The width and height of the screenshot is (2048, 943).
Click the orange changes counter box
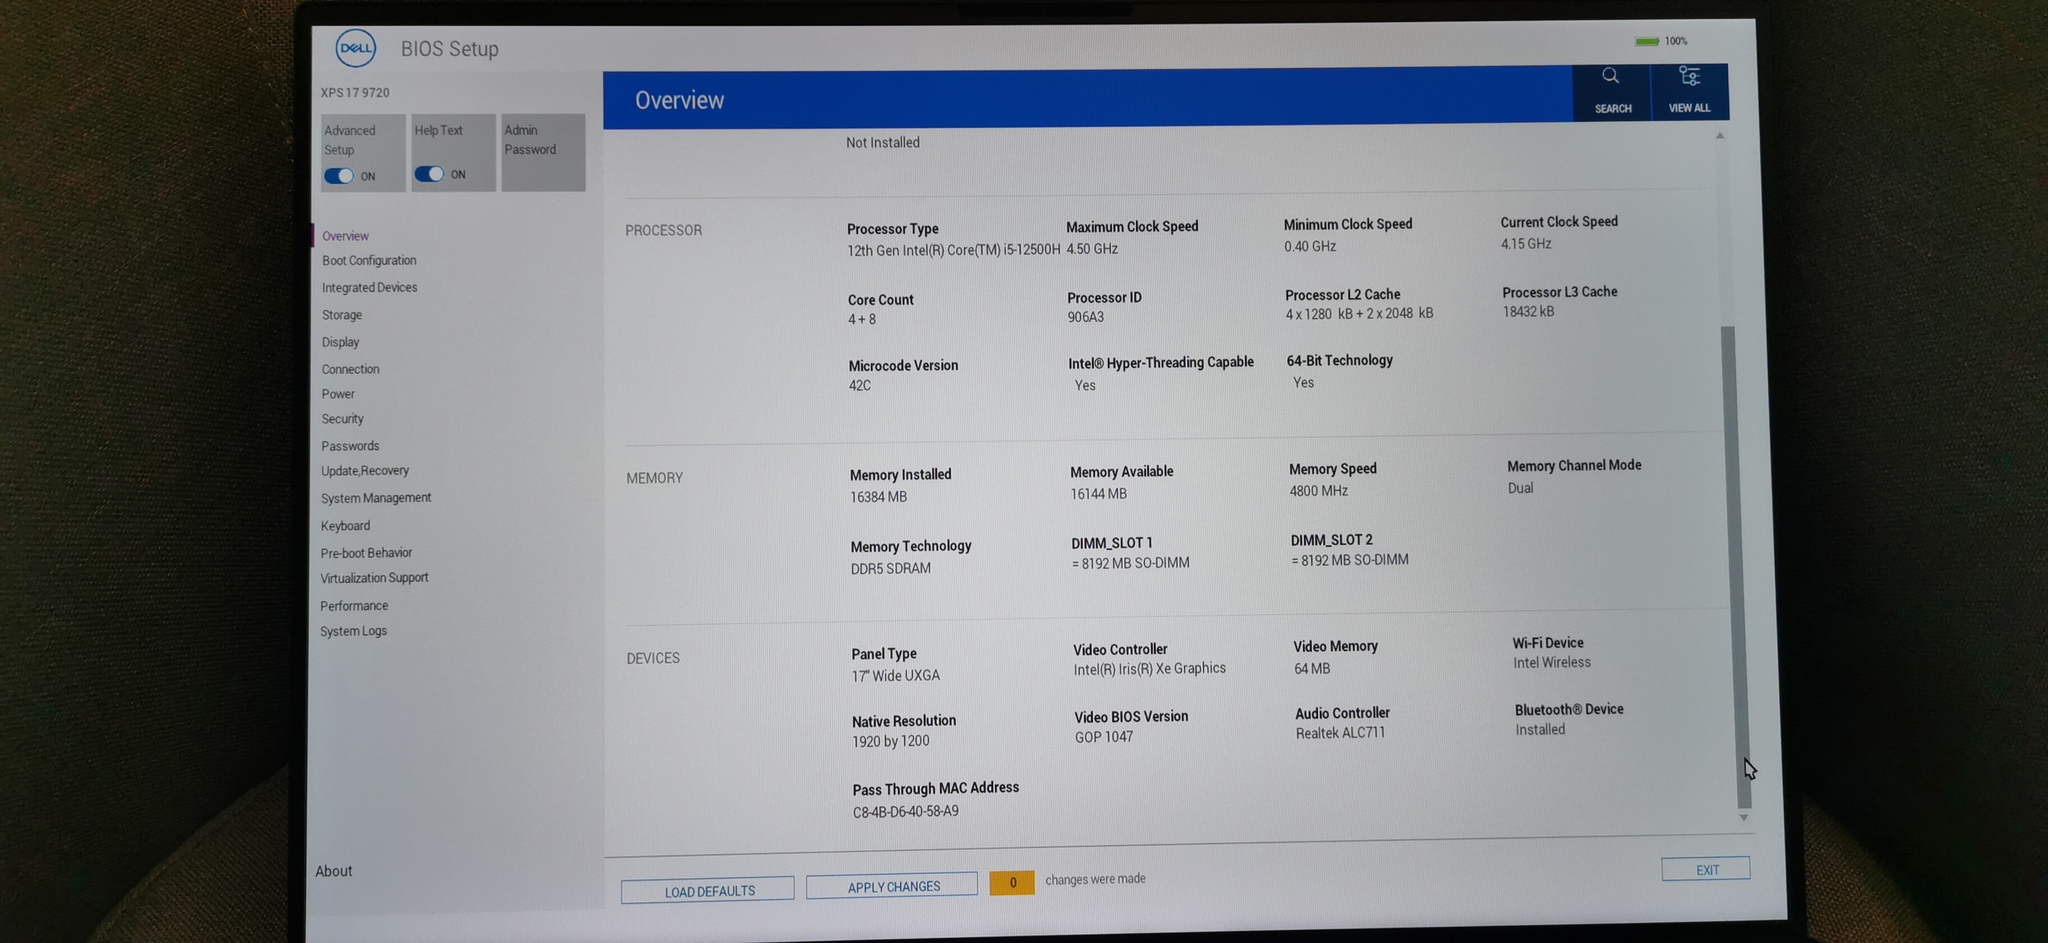[1012, 882]
